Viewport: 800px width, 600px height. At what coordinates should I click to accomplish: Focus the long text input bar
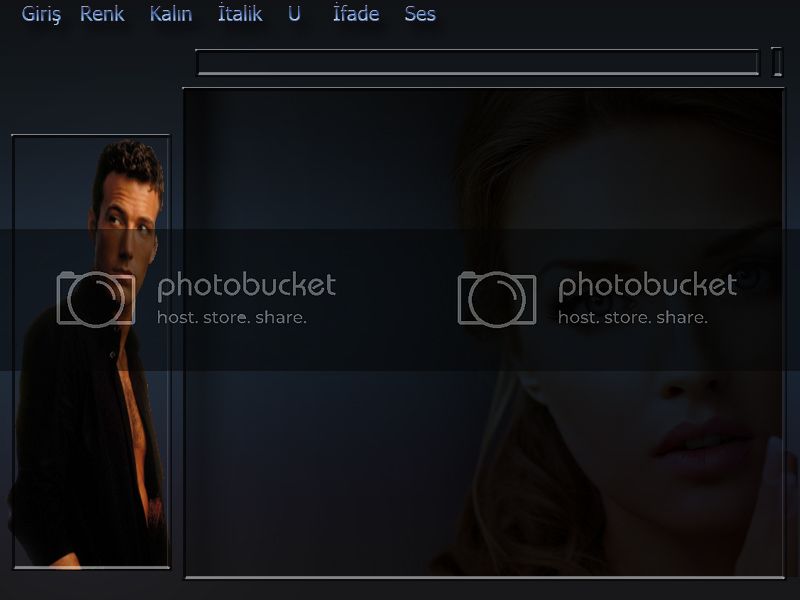(x=478, y=62)
